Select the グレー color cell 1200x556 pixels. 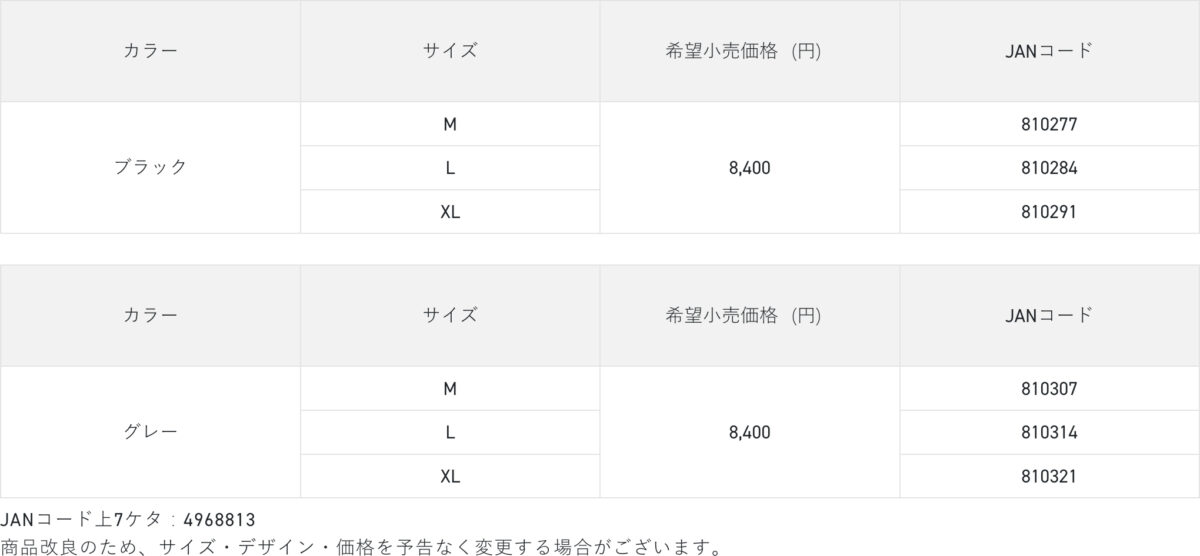150,432
